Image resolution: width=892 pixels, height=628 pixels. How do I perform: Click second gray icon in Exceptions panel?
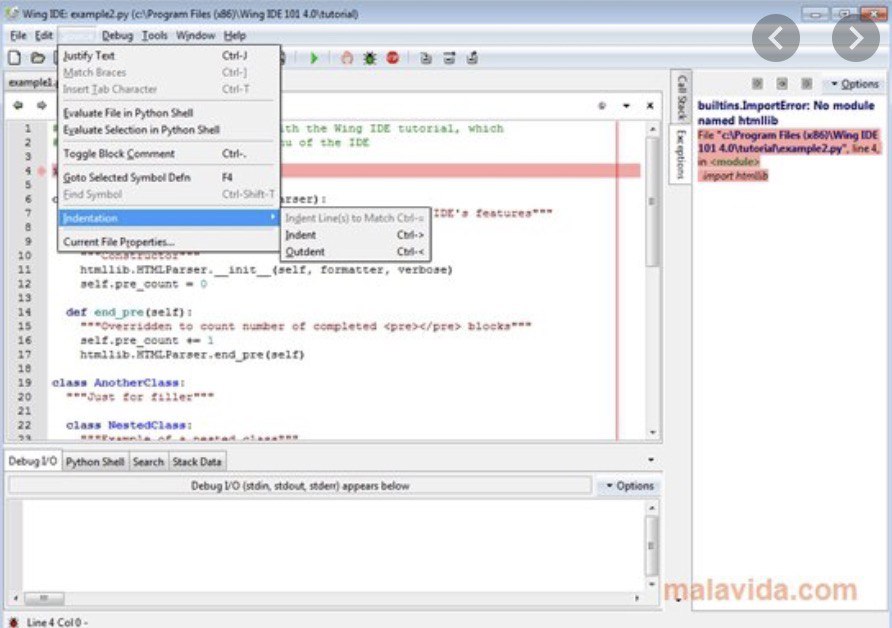point(782,84)
